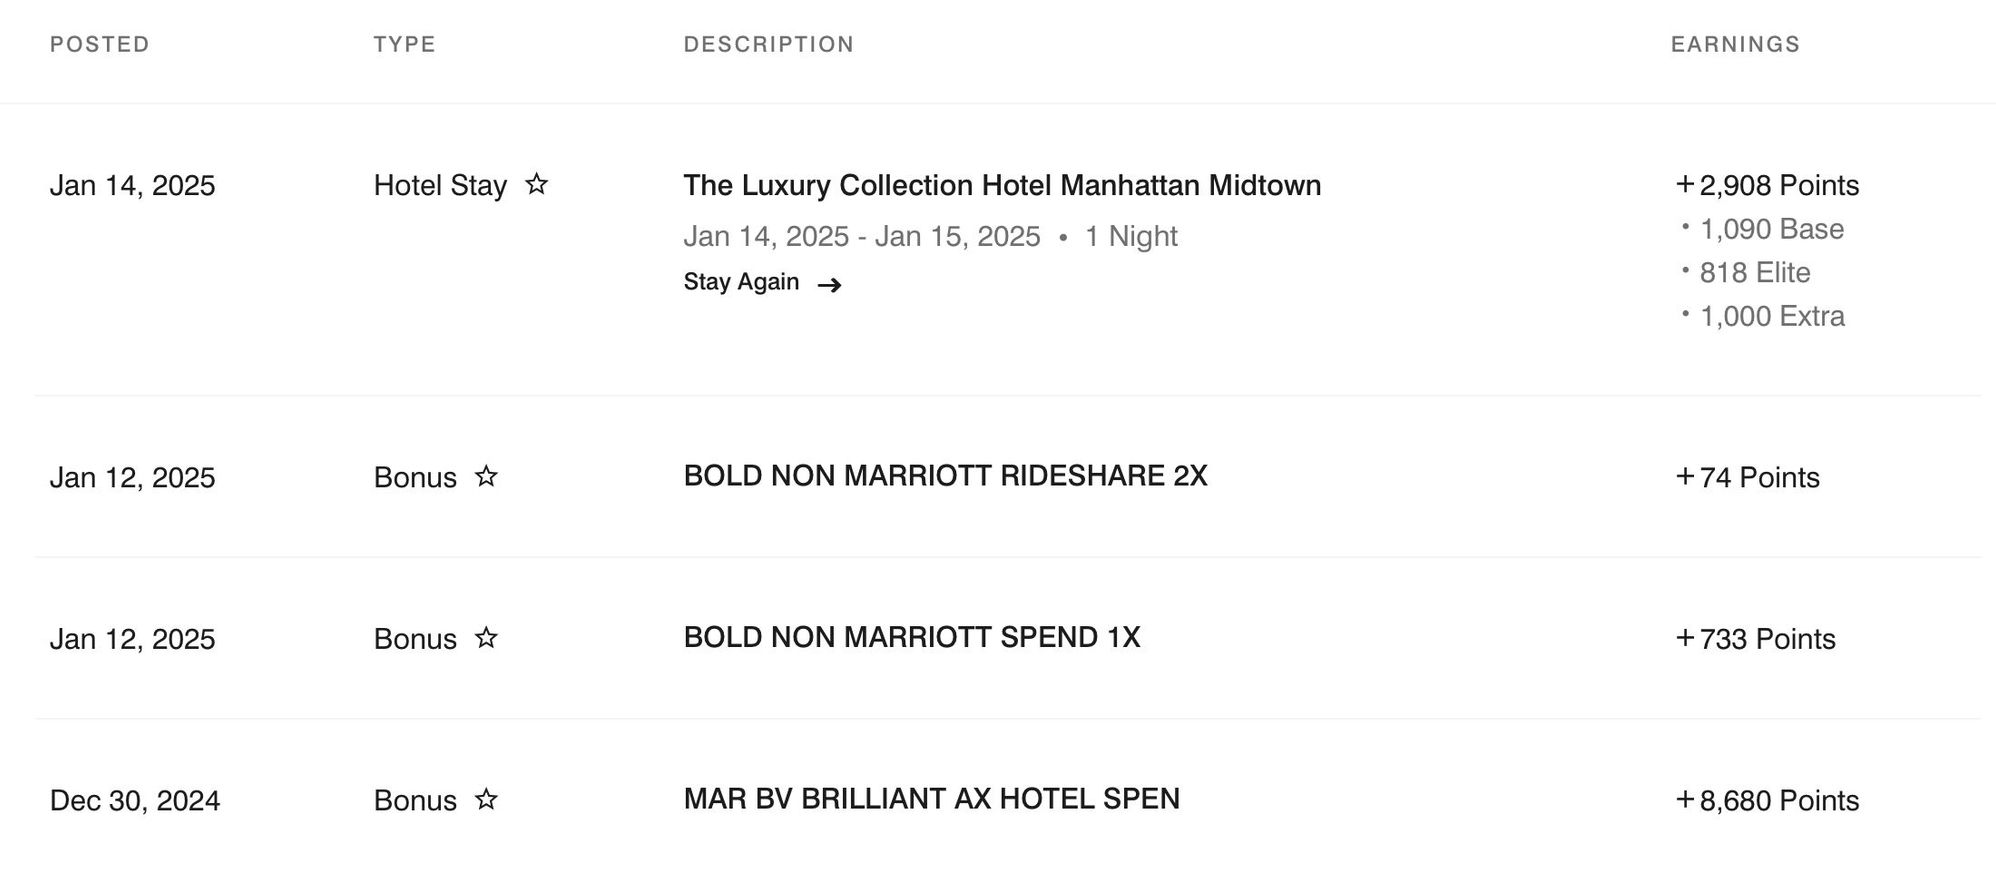The image size is (1996, 873).
Task: Open The Luxury Collection Hotel Manhattan Midtown
Action: pos(1002,185)
